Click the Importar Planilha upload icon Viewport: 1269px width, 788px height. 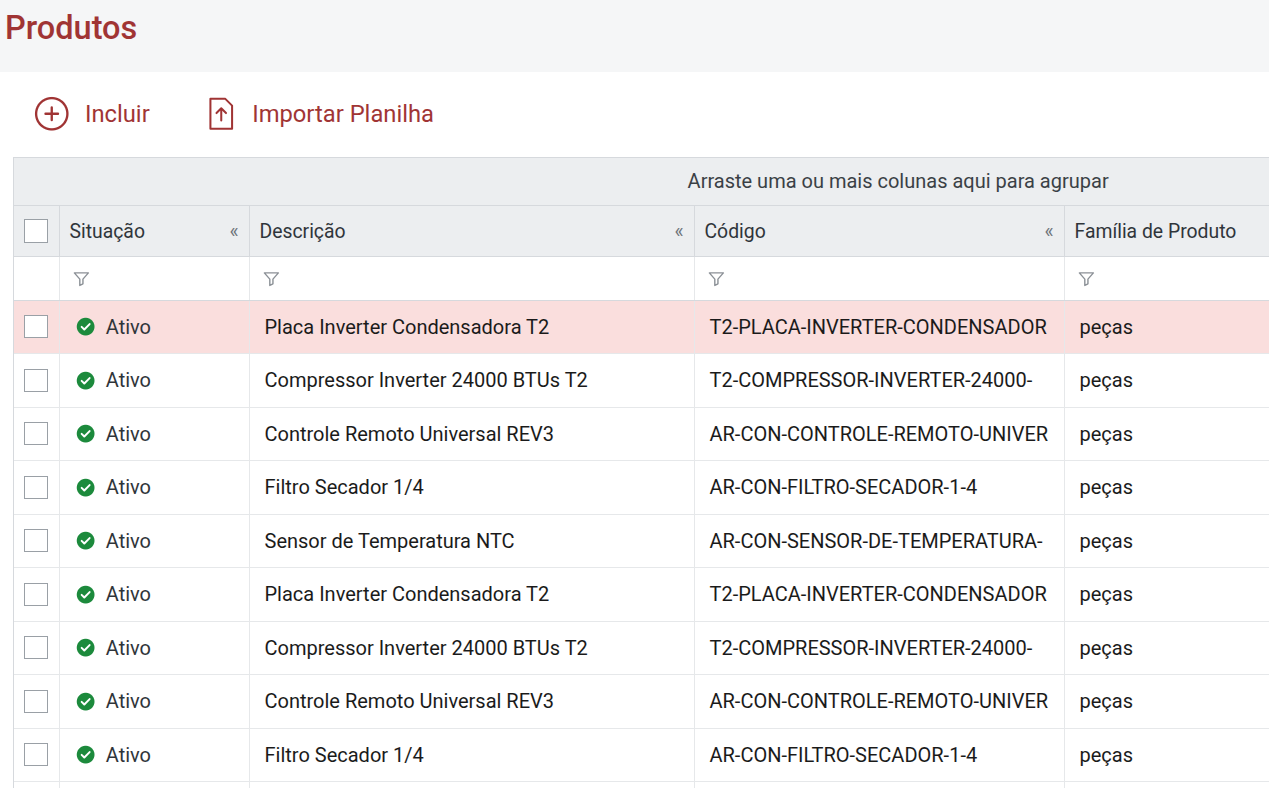[x=221, y=114]
